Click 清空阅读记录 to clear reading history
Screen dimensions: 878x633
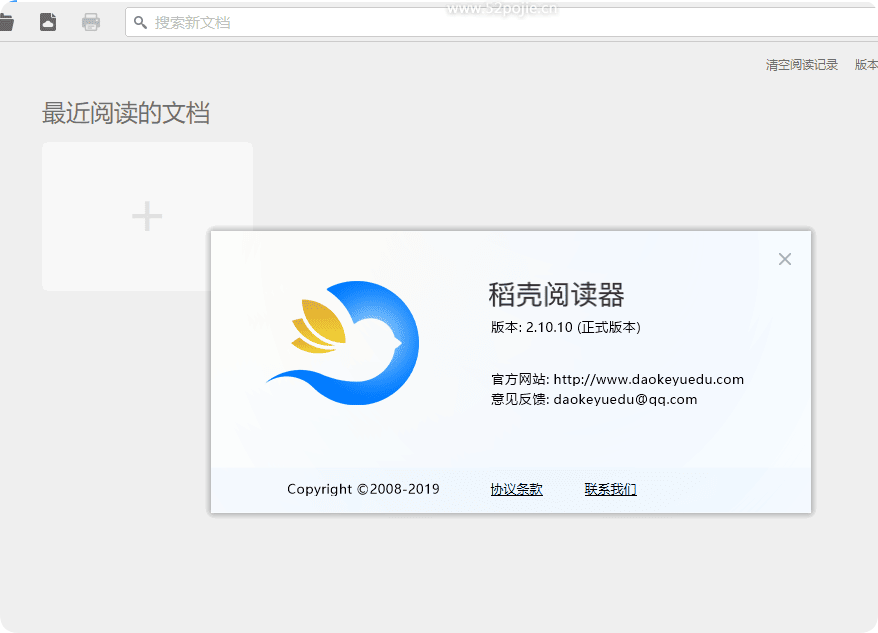point(801,65)
